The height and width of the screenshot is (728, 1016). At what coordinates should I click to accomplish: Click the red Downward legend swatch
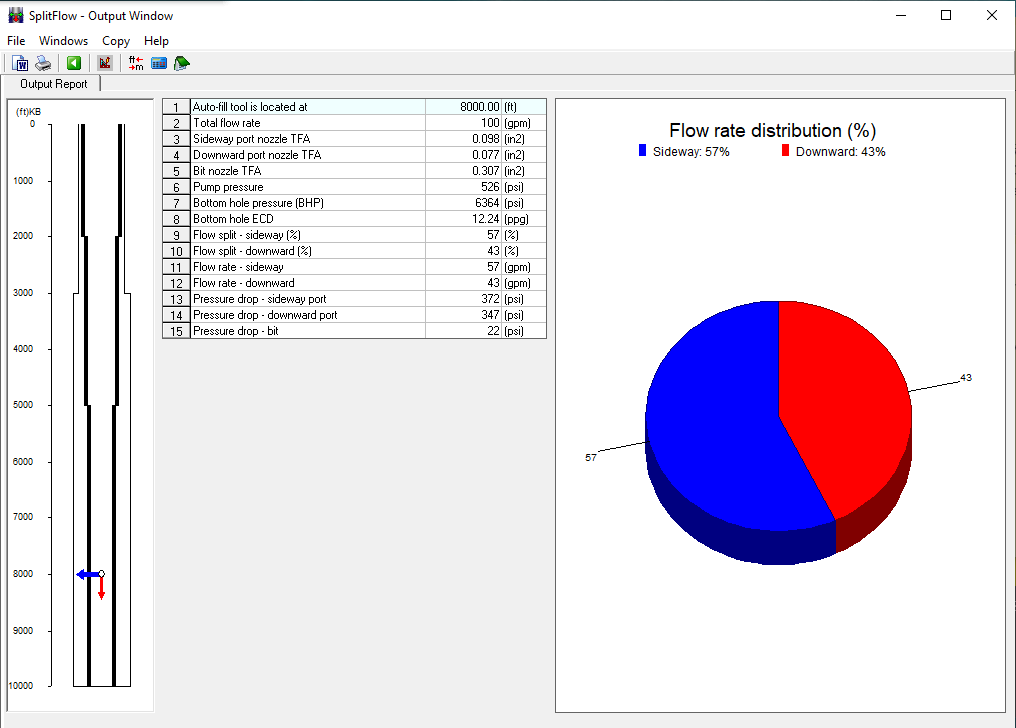click(x=786, y=151)
